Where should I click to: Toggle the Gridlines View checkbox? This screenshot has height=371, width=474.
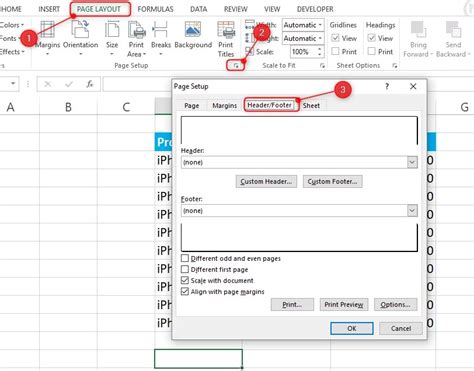point(335,38)
